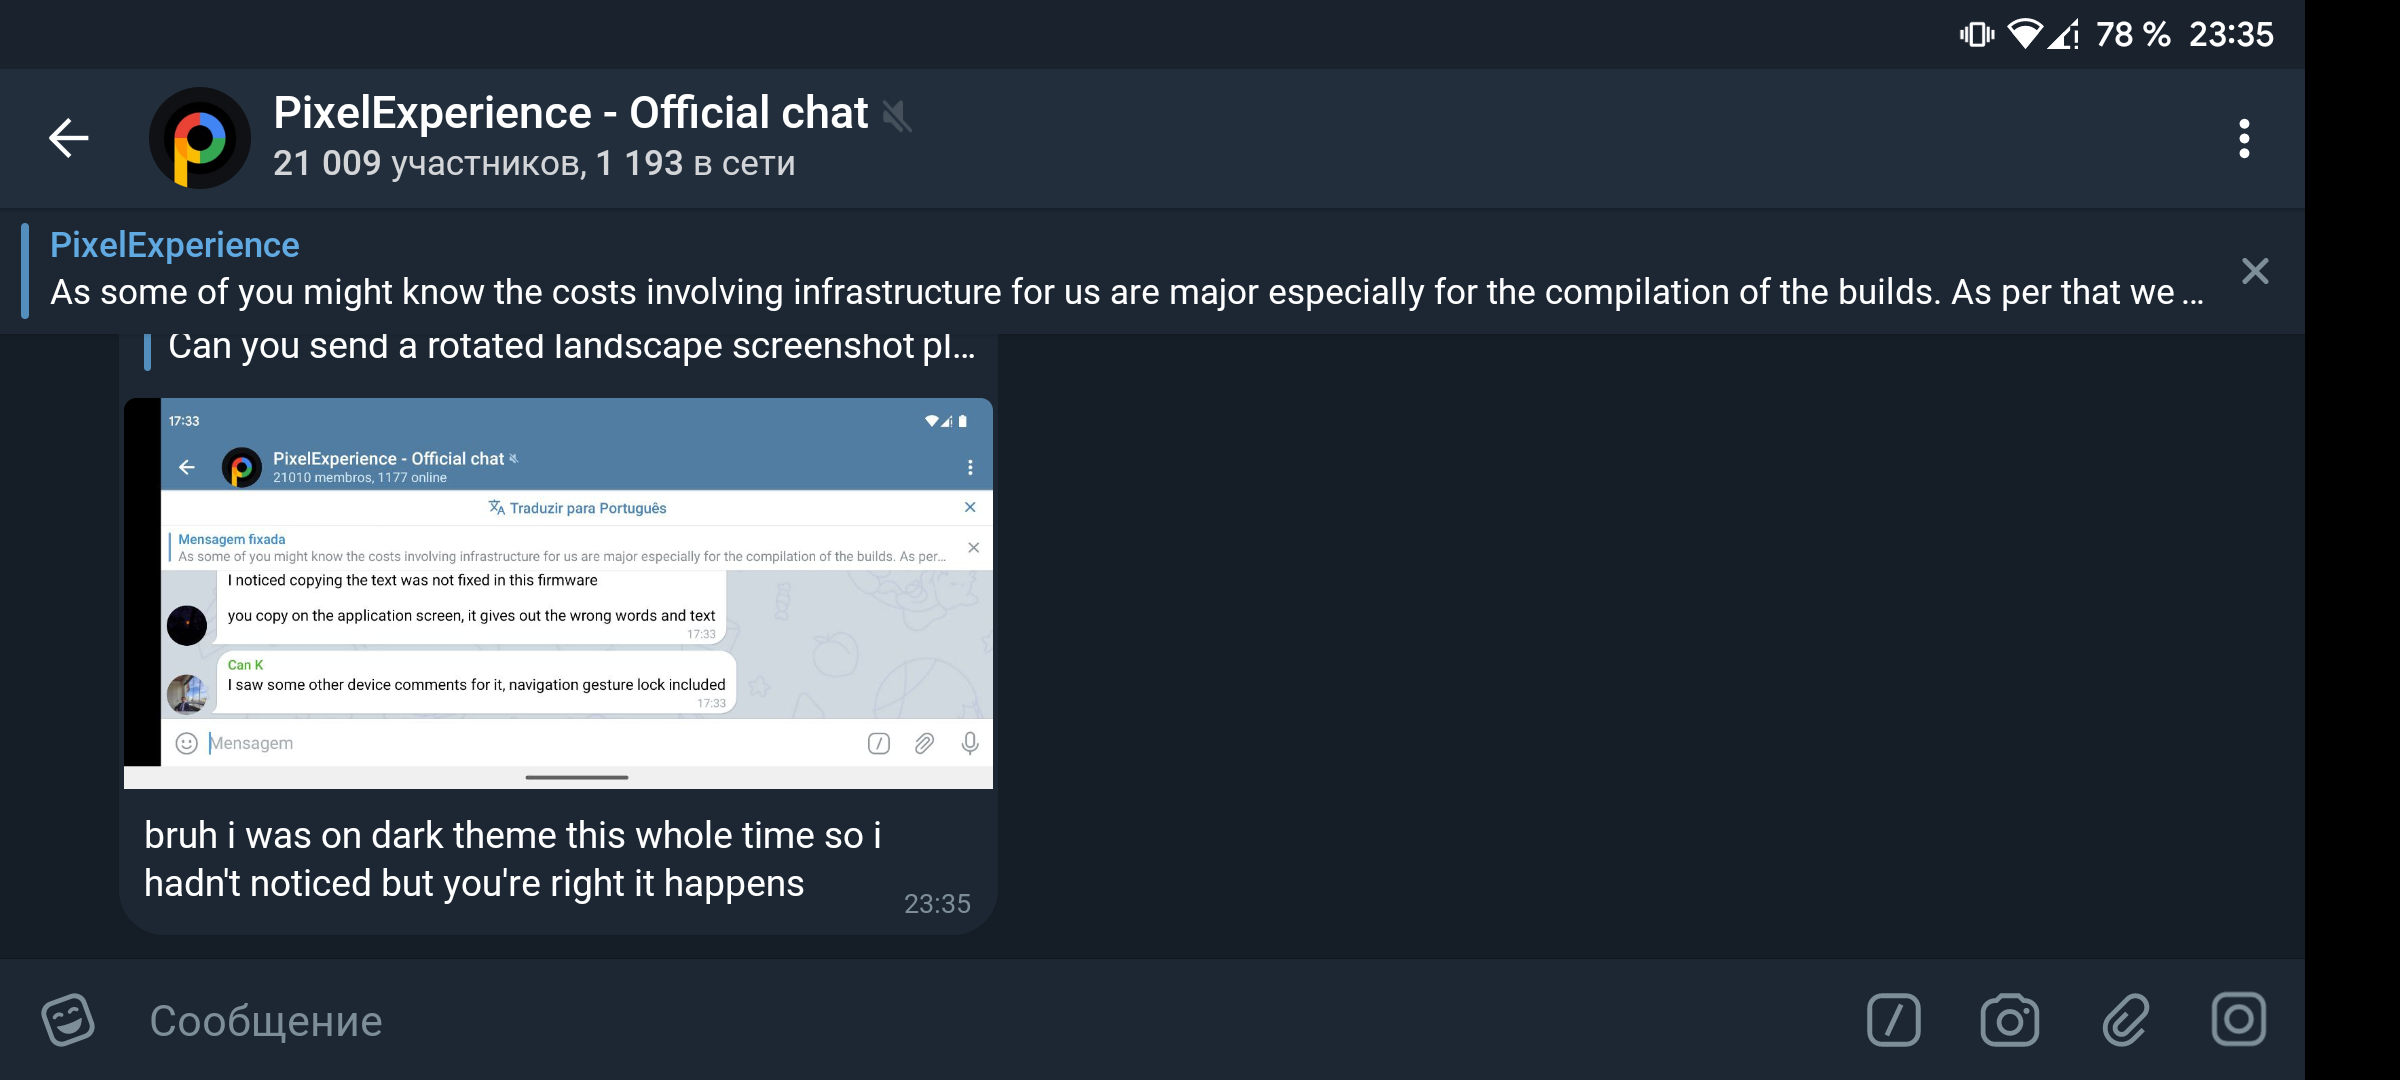
Task: Dismiss the pinned message notification
Action: (x=2255, y=270)
